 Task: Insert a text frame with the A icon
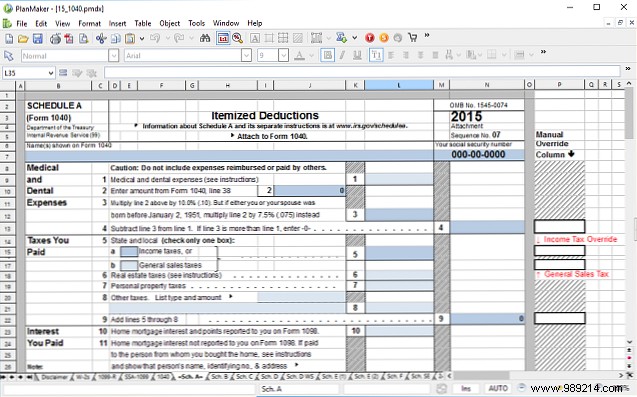255,39
